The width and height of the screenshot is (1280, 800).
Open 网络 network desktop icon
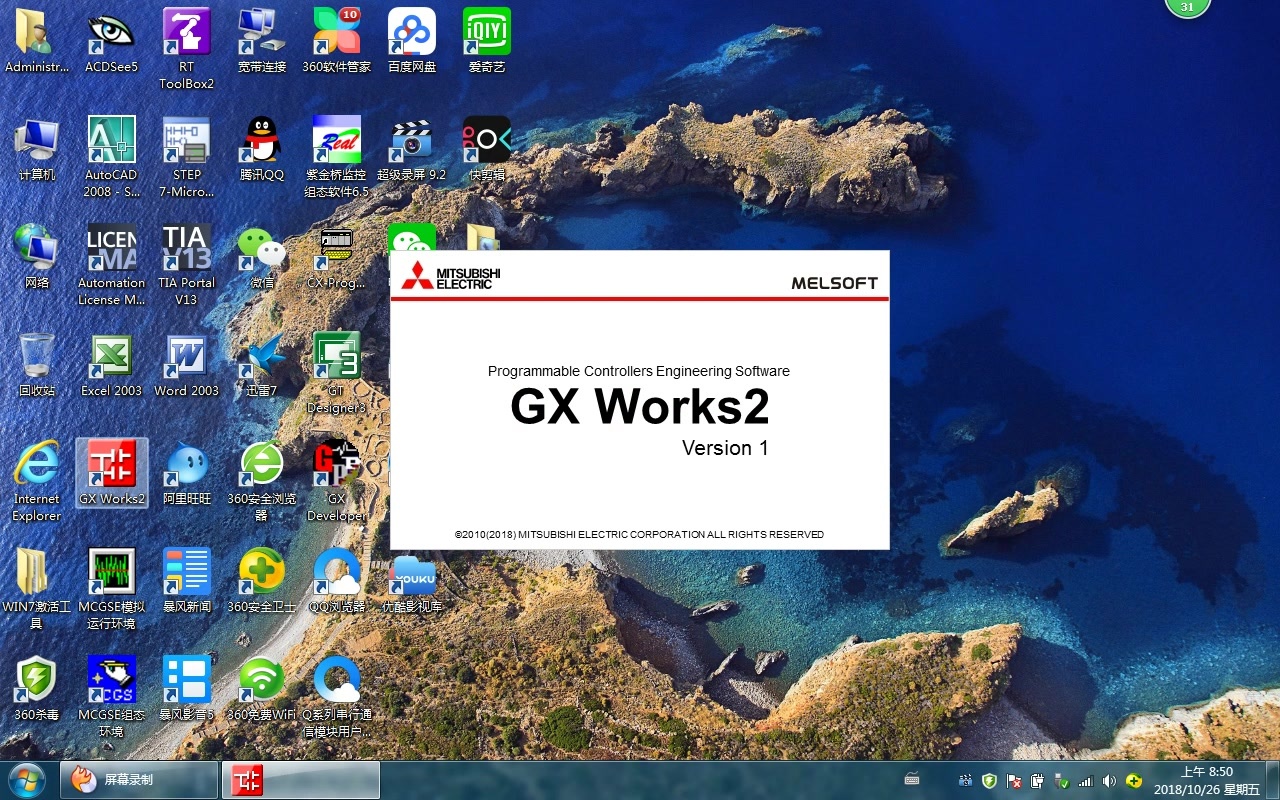37,256
